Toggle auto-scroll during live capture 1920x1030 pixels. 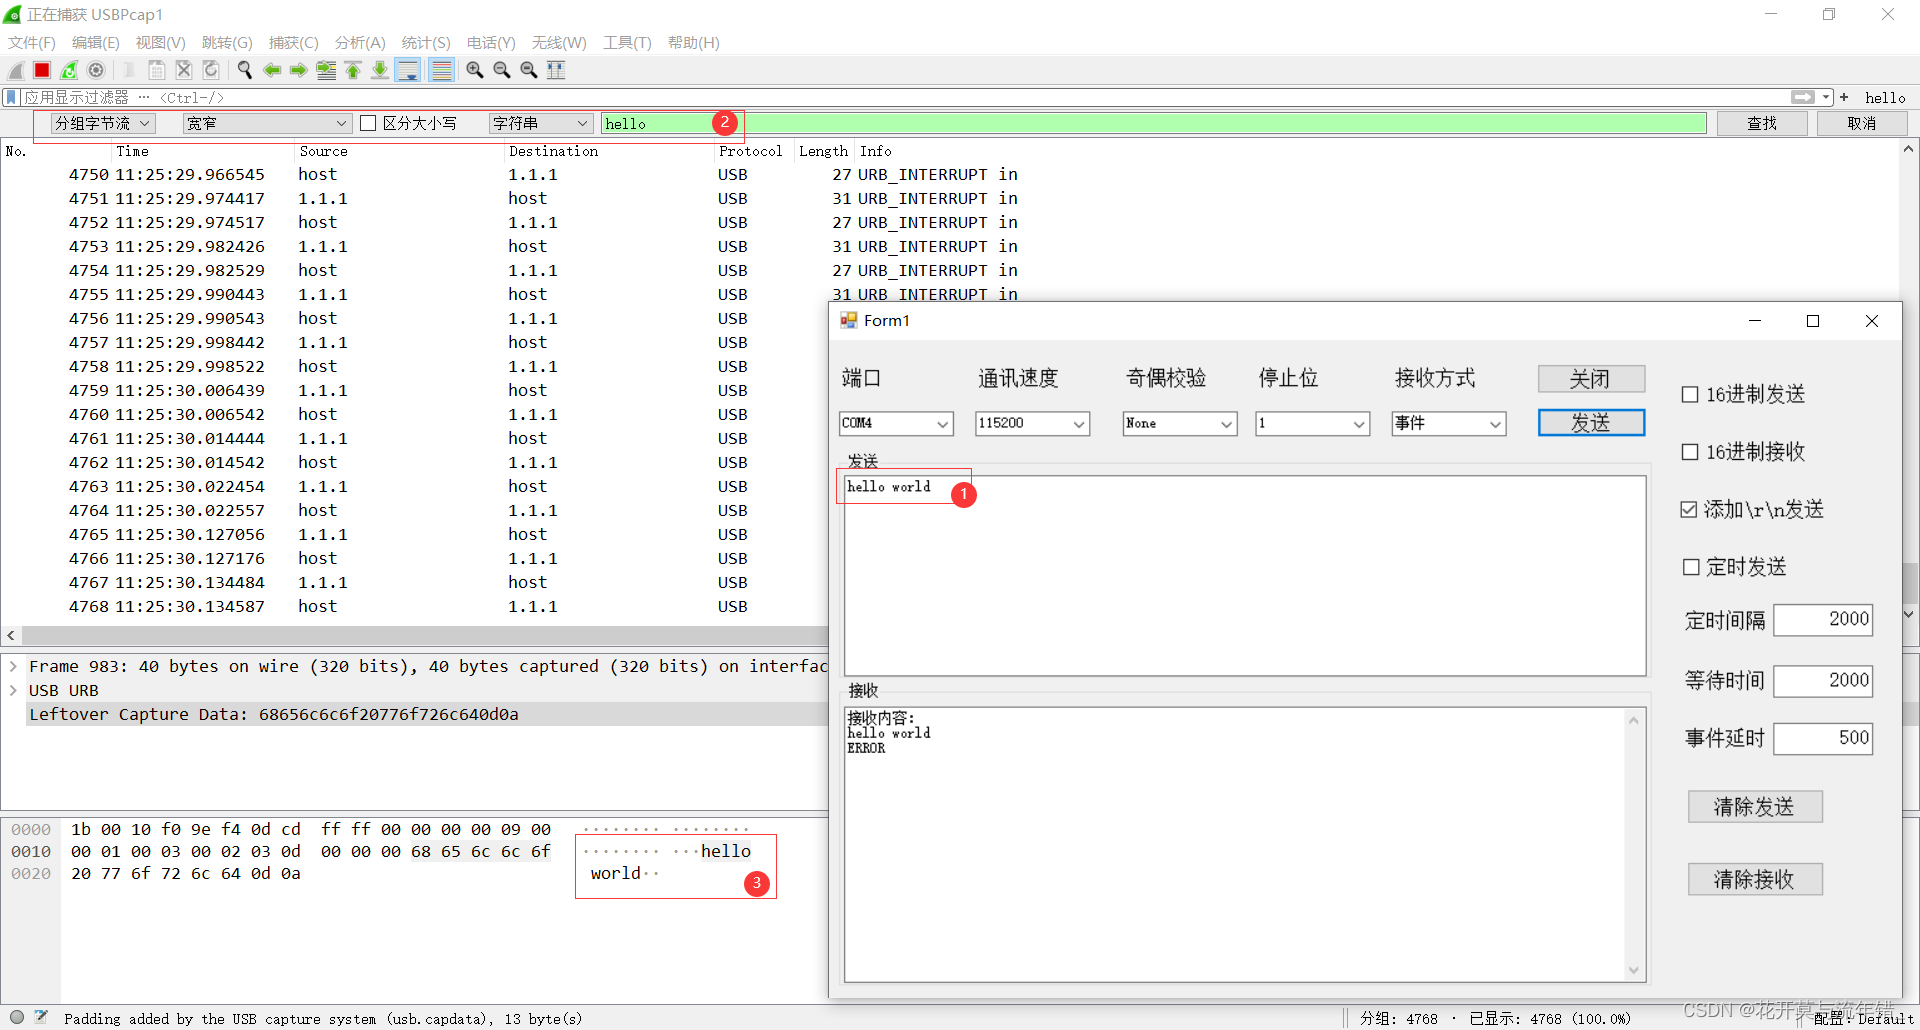408,69
